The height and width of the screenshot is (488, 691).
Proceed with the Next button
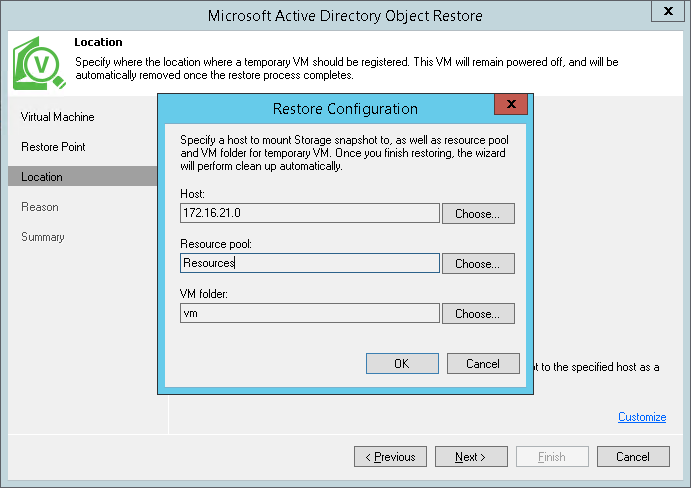pos(471,457)
